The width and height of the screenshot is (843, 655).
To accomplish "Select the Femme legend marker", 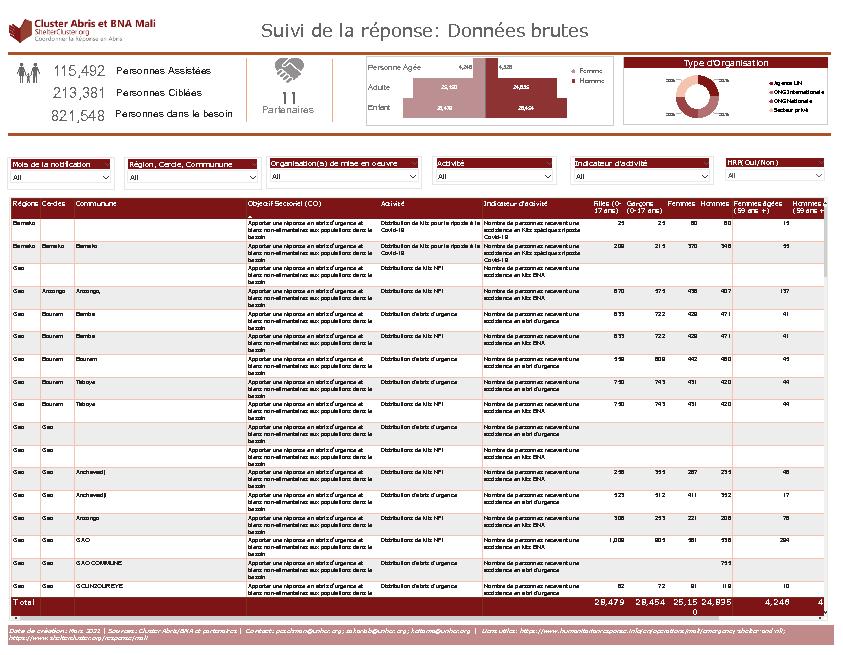I will point(573,71).
